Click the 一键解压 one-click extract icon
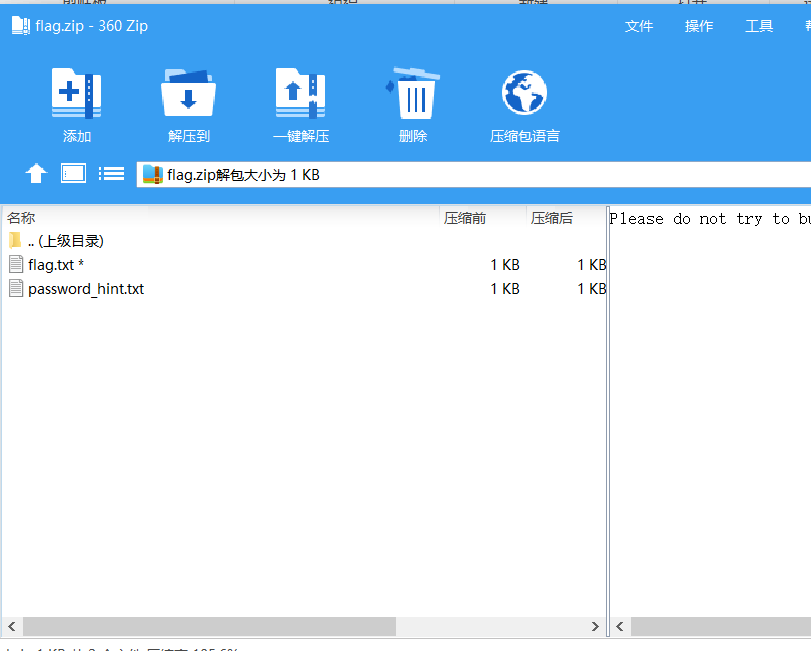The image size is (811, 651). 301,96
